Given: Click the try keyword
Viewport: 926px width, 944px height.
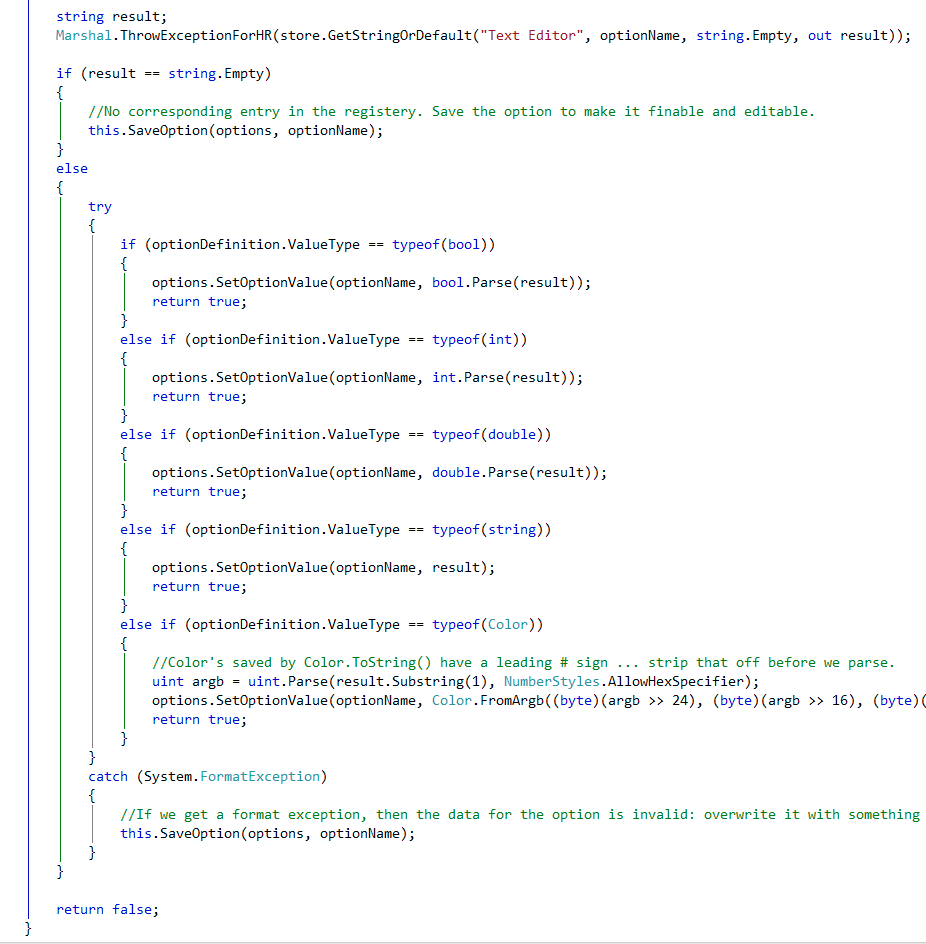Looking at the screenshot, I should pos(100,206).
